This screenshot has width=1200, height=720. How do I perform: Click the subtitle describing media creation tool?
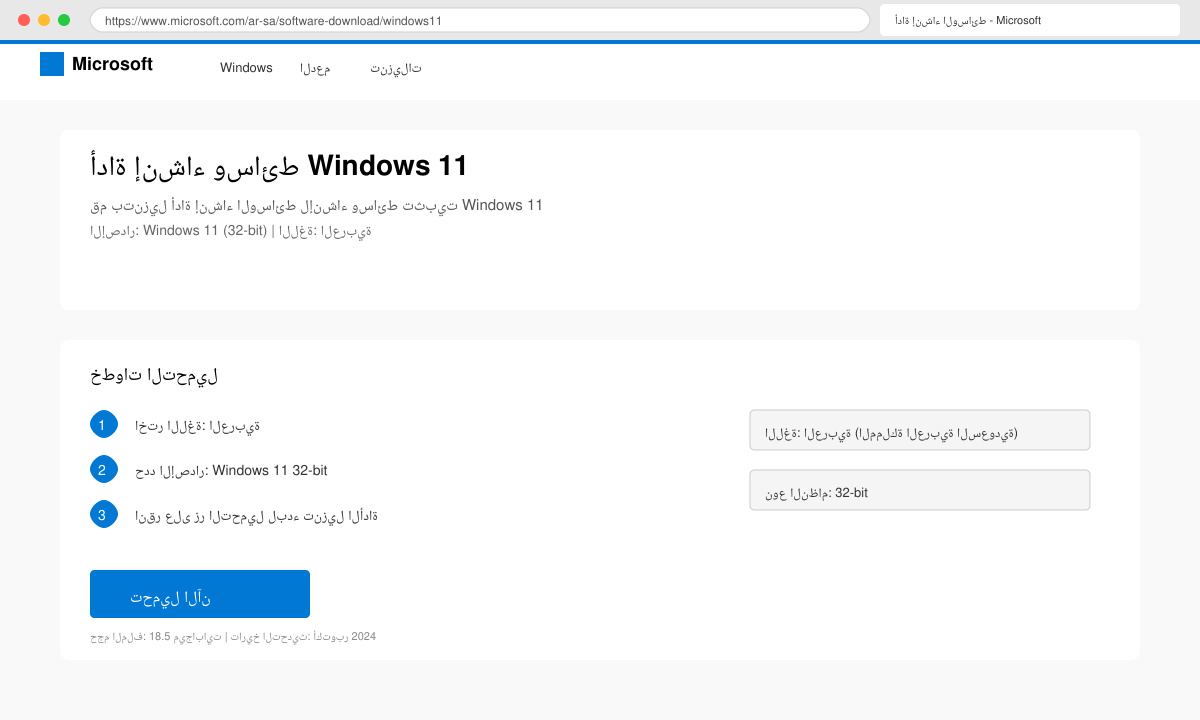[316, 205]
